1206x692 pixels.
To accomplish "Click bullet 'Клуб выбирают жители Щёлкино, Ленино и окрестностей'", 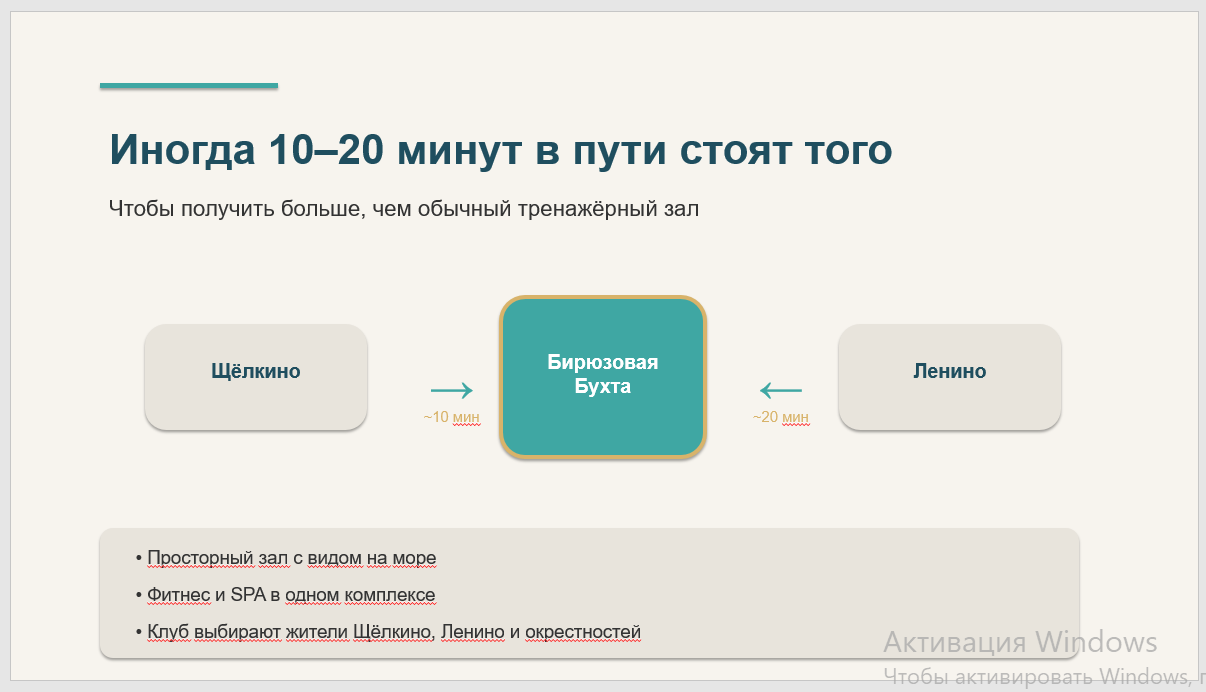I will [388, 632].
